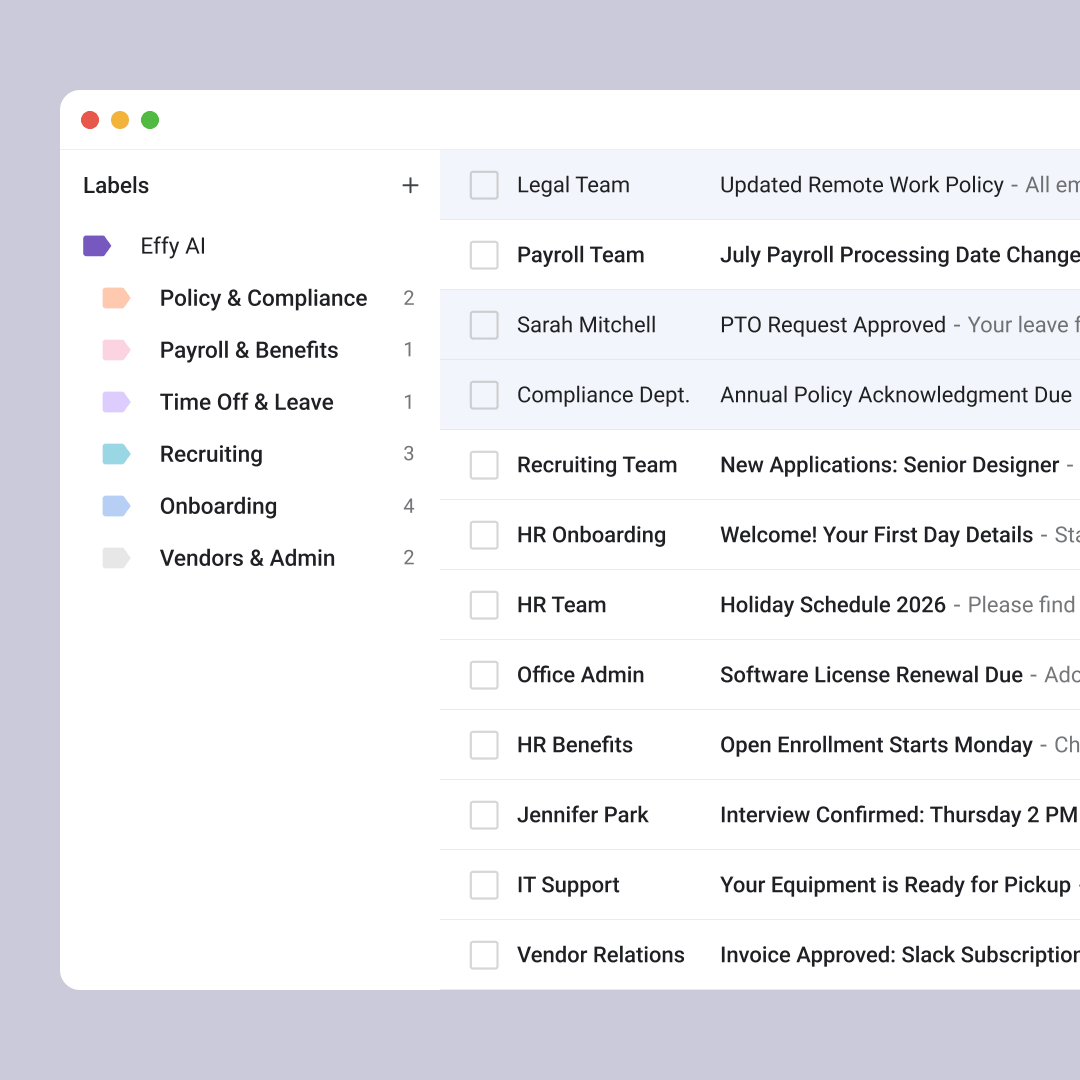The width and height of the screenshot is (1080, 1080).
Task: Click the teal Recruiting tag icon
Action: [116, 454]
